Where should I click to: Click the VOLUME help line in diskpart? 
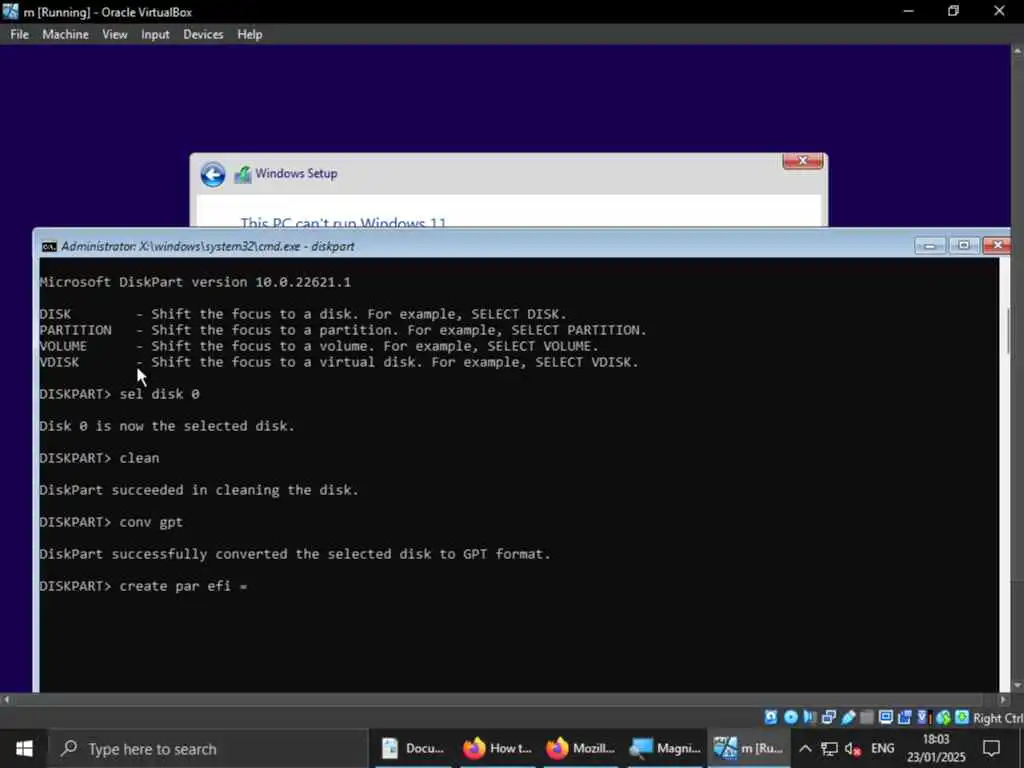click(319, 346)
